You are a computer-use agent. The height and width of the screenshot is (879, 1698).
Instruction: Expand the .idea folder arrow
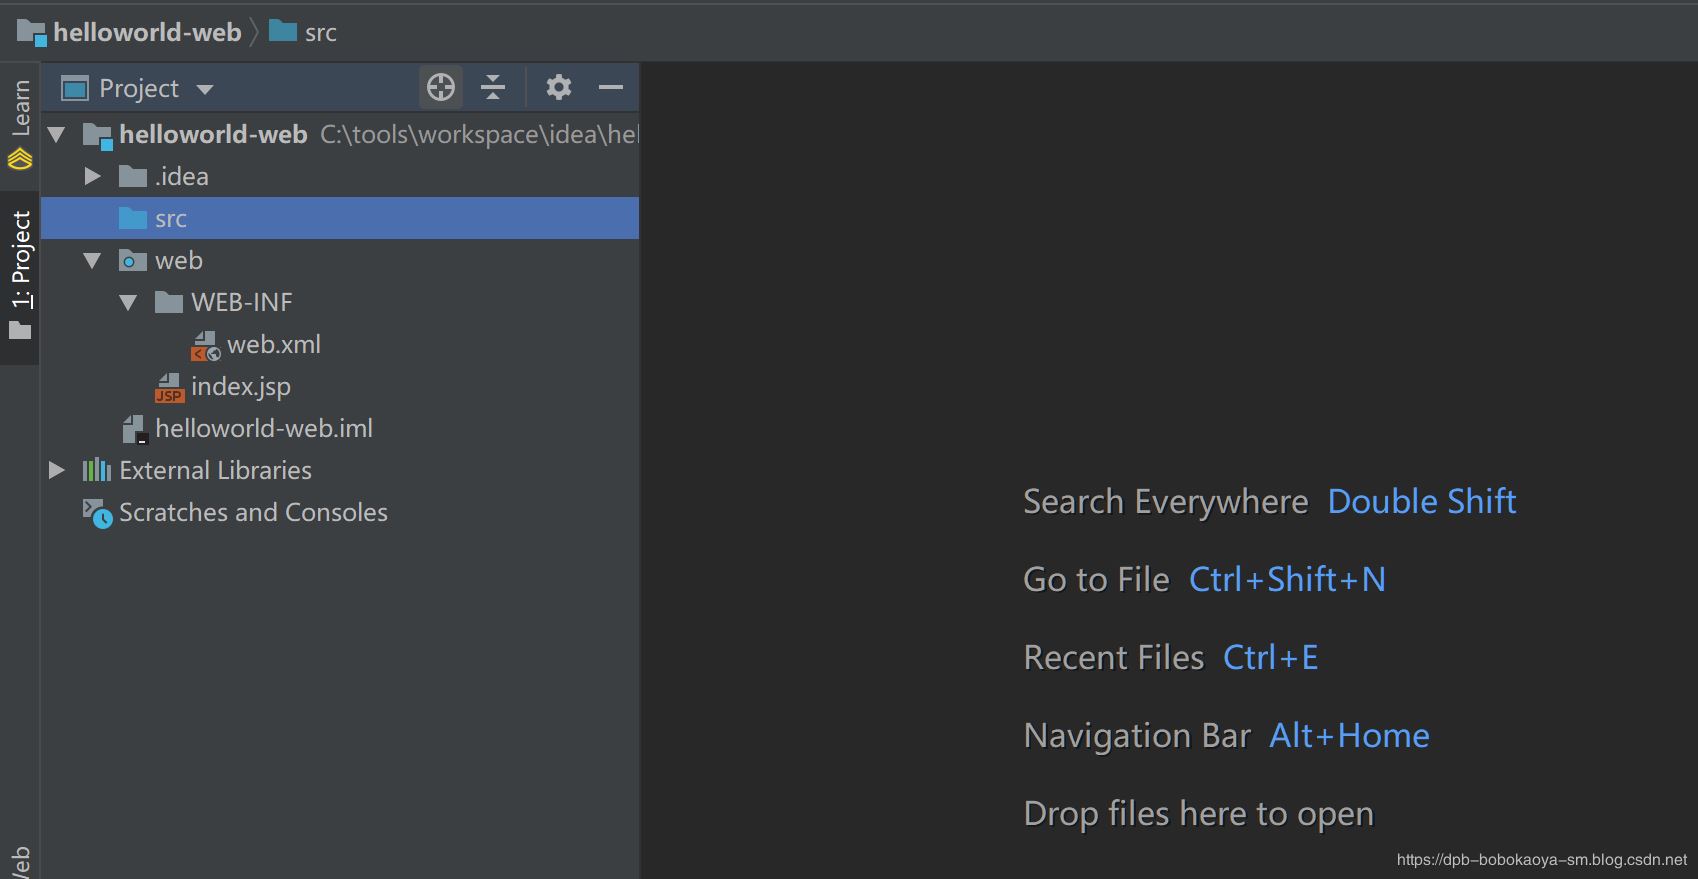point(93,176)
